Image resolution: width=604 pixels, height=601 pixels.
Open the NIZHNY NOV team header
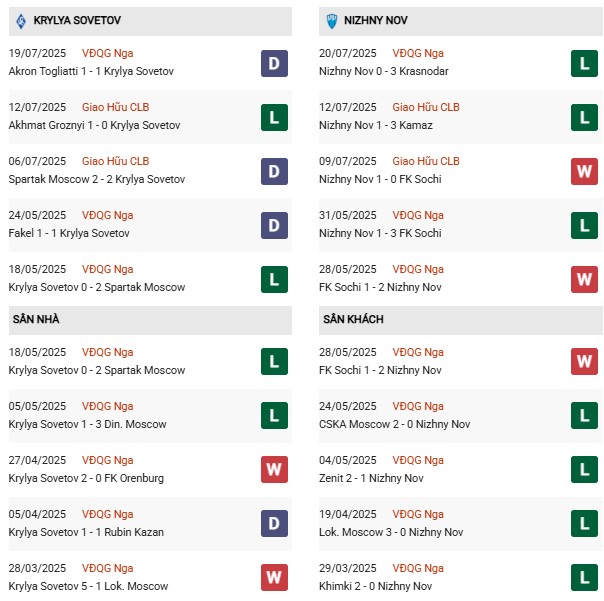pos(378,21)
